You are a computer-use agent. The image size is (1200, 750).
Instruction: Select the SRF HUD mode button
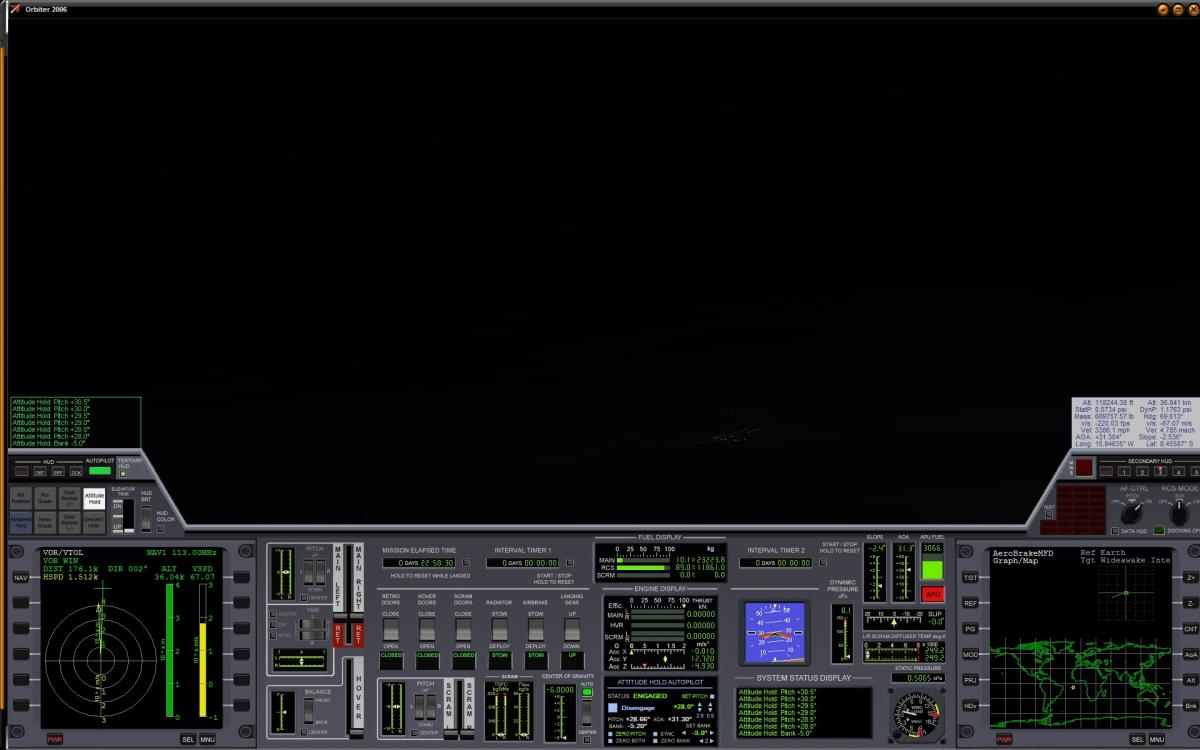58,471
